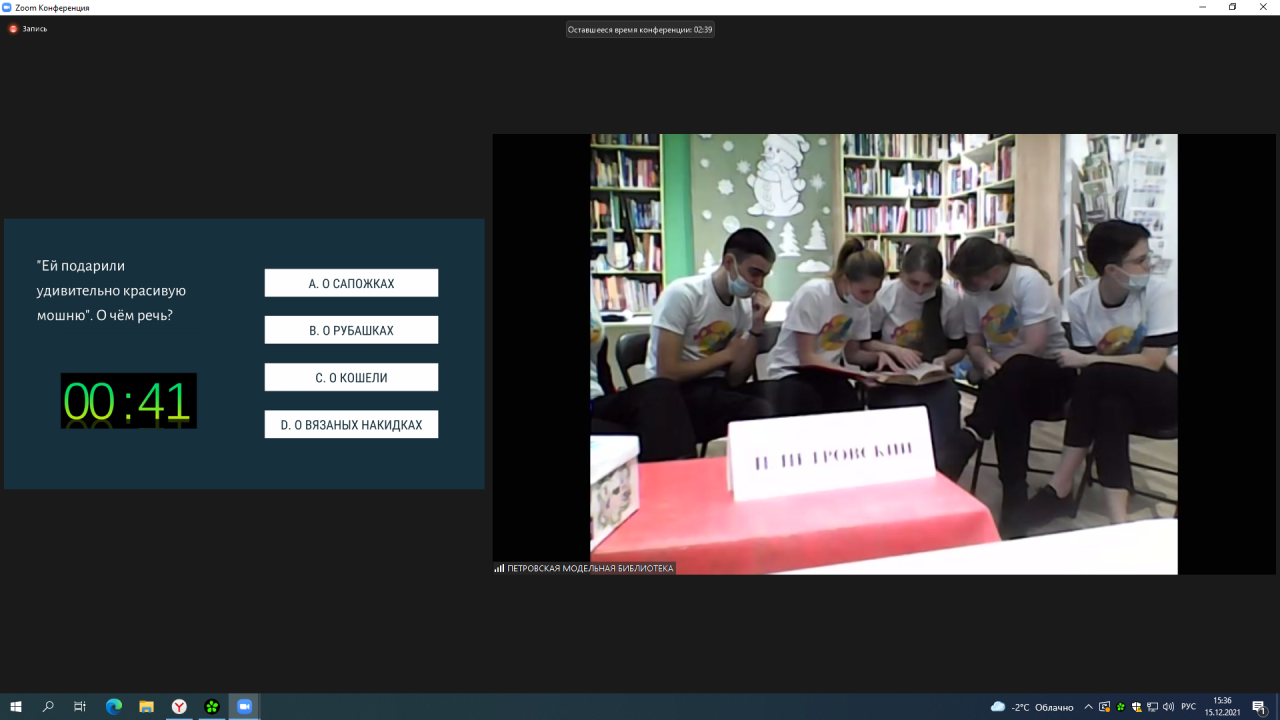Choose answer A. О САПОЖКАХ

(x=351, y=283)
